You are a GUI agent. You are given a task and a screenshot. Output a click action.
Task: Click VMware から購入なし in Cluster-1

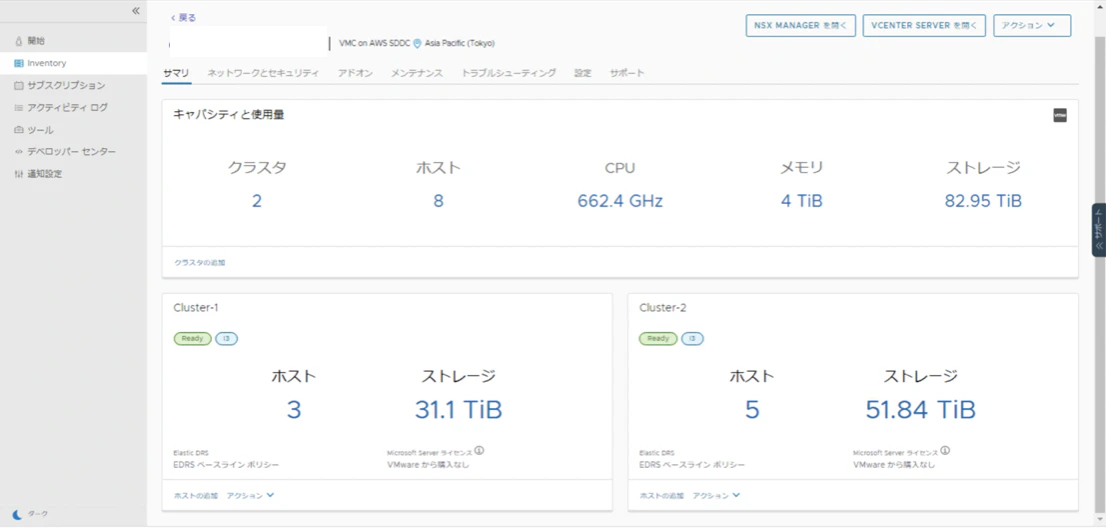[x=428, y=465]
